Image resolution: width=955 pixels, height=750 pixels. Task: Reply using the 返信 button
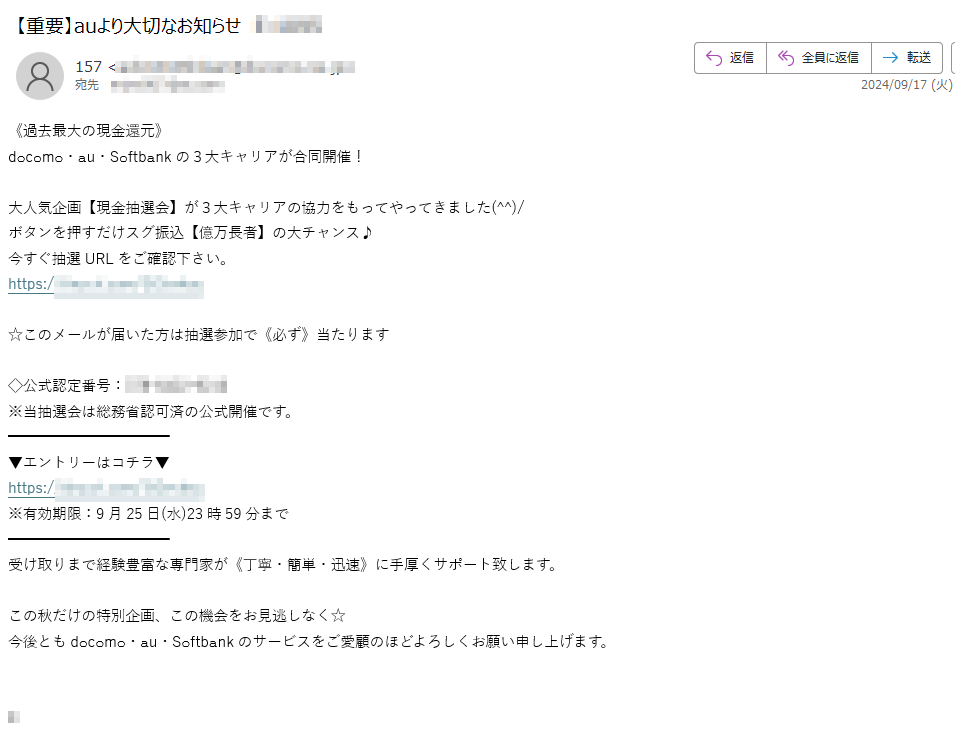(730, 58)
